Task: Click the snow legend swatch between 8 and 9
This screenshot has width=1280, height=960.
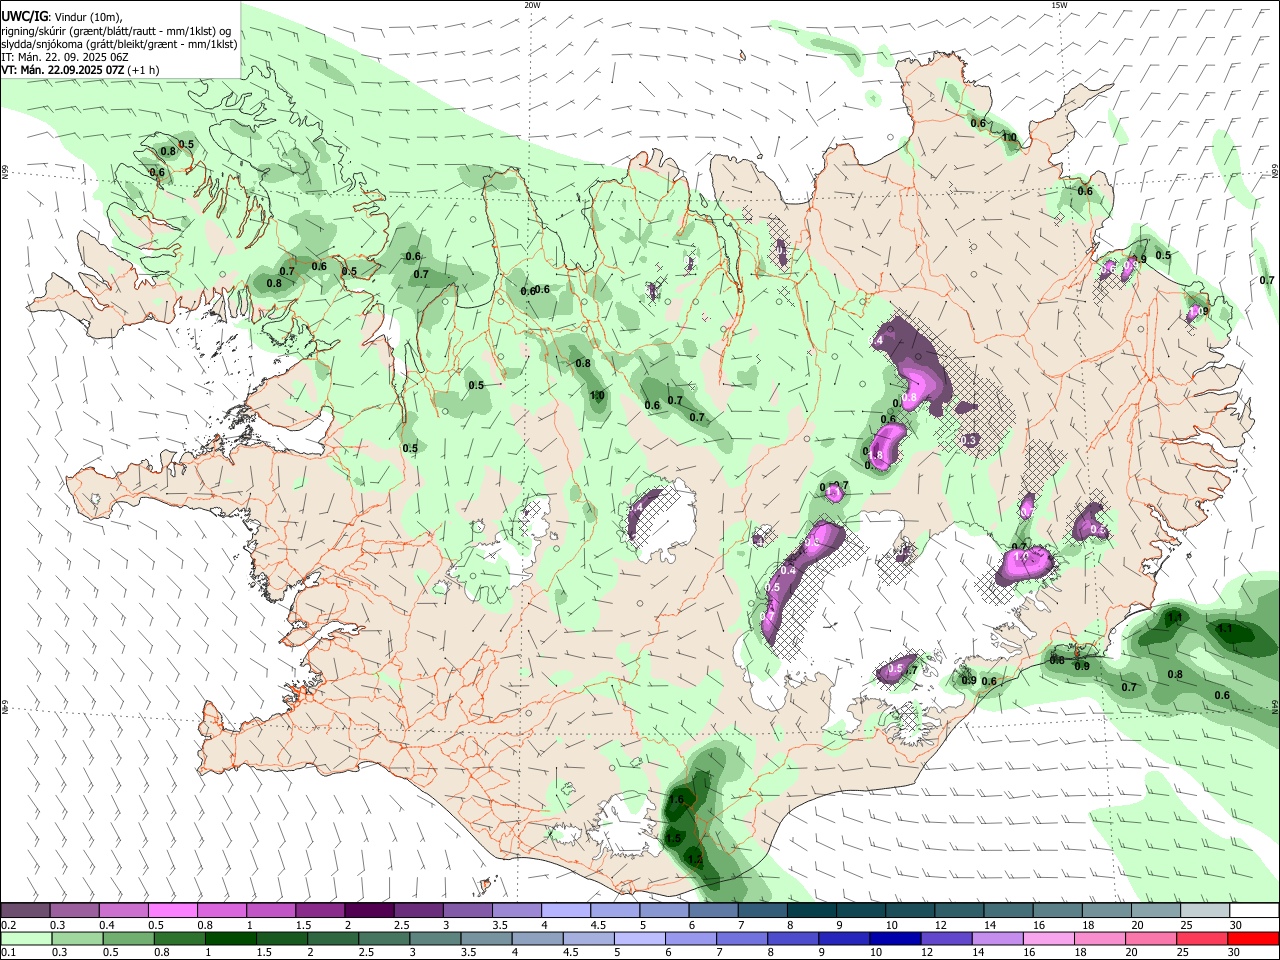Action: click(x=813, y=911)
